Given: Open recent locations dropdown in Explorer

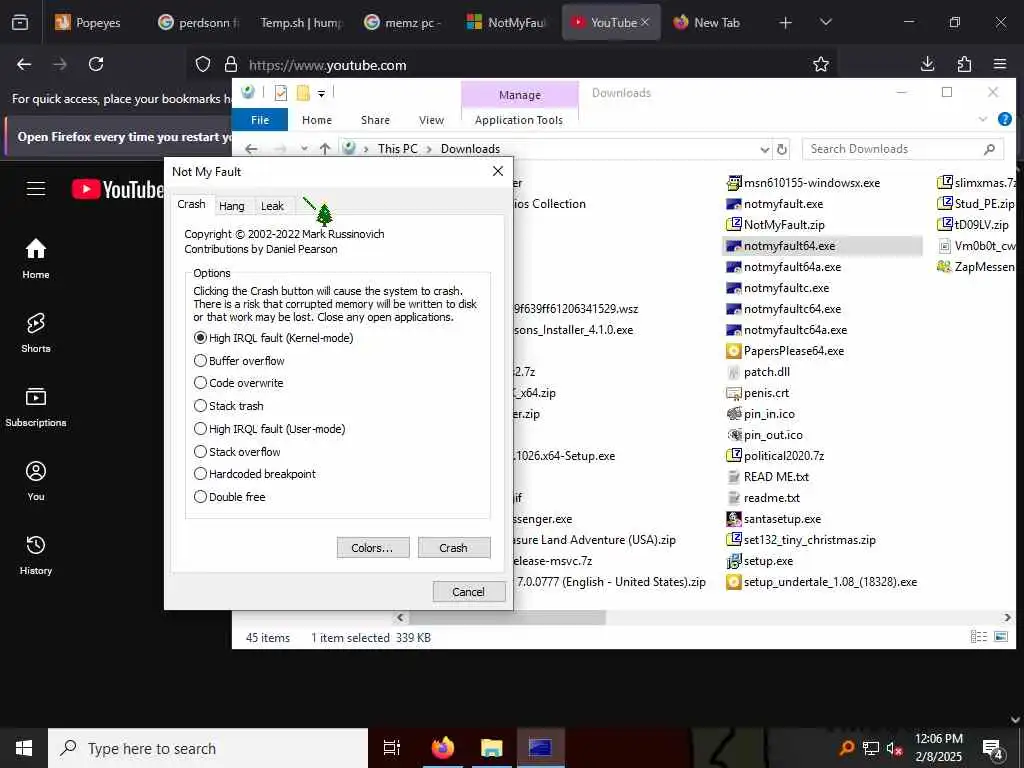Looking at the screenshot, I should 304,149.
